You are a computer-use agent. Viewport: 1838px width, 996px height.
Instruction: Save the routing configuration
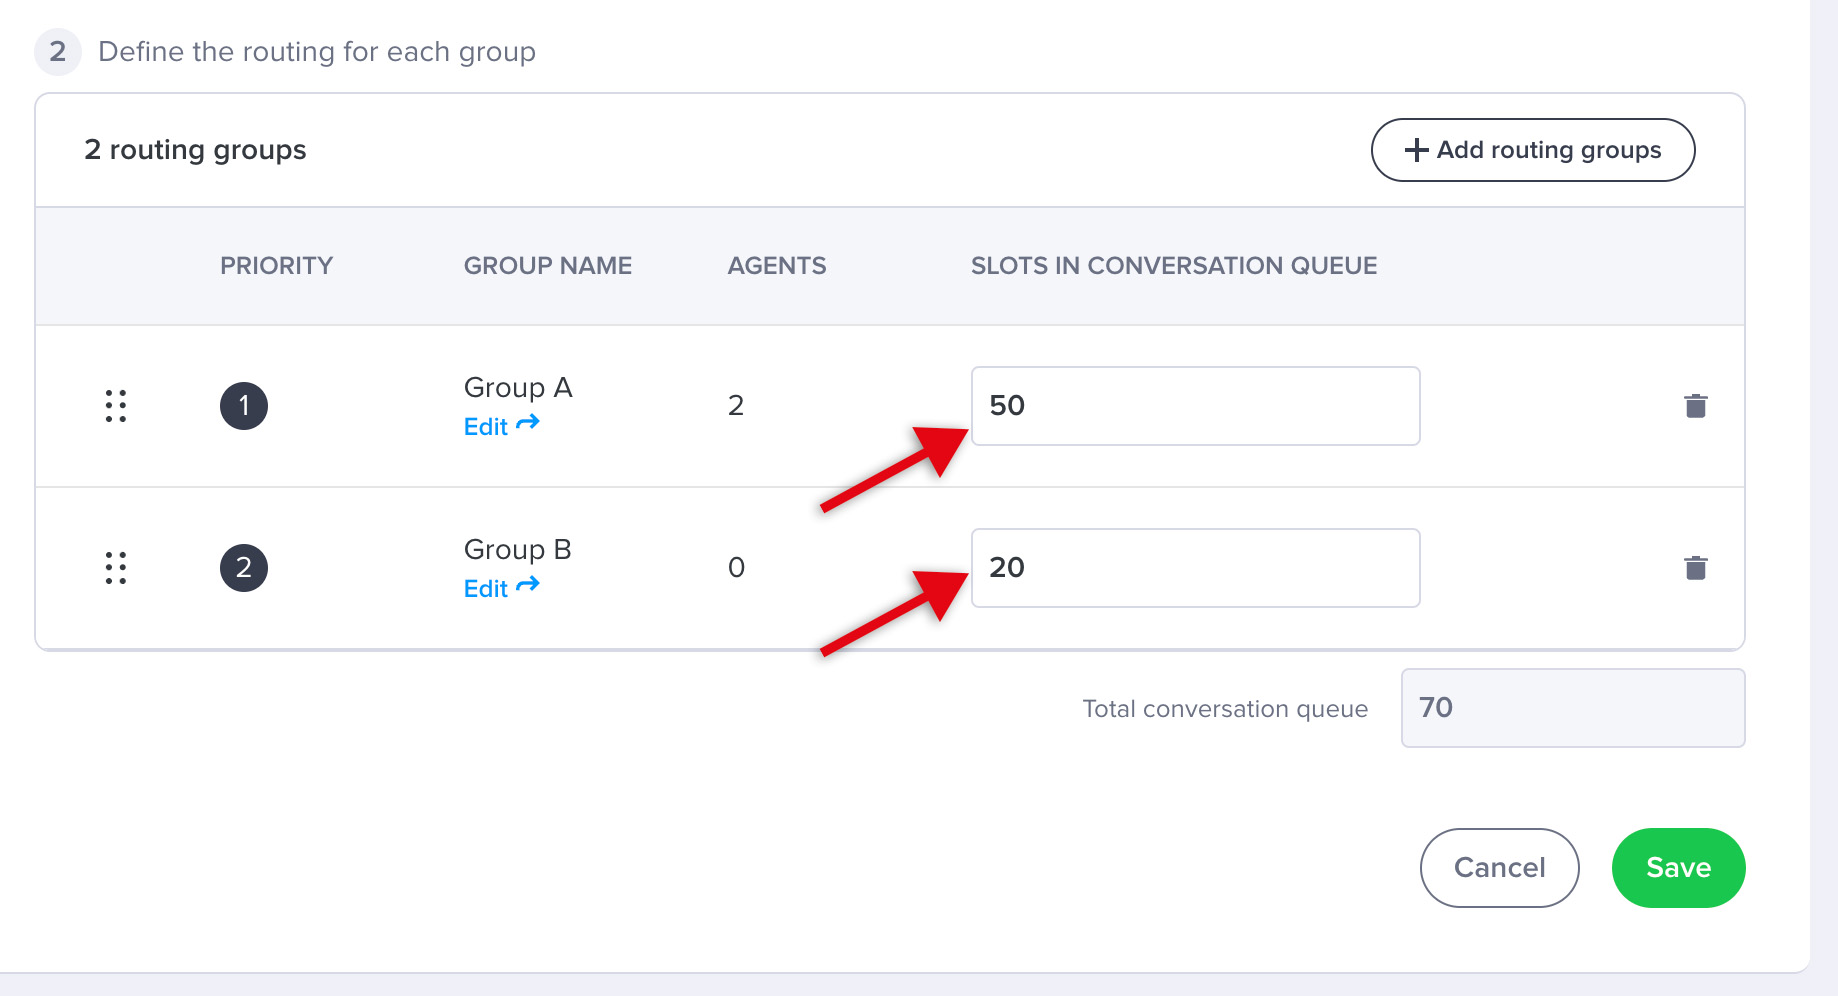pos(1678,868)
